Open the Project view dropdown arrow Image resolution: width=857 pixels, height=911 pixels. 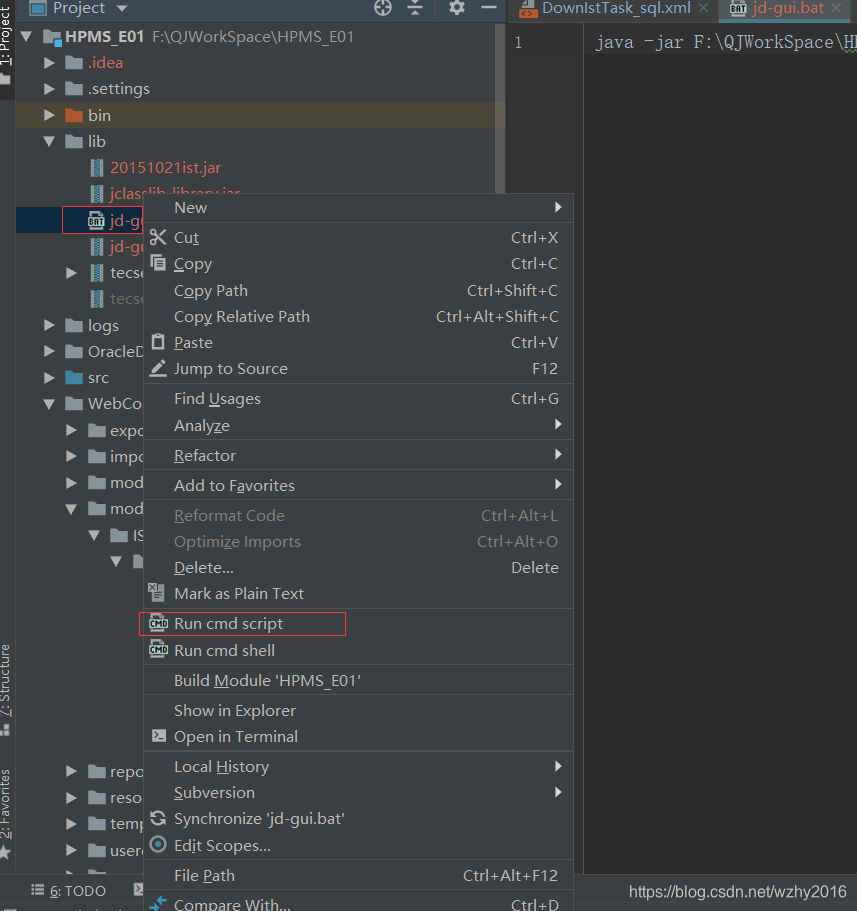122,8
